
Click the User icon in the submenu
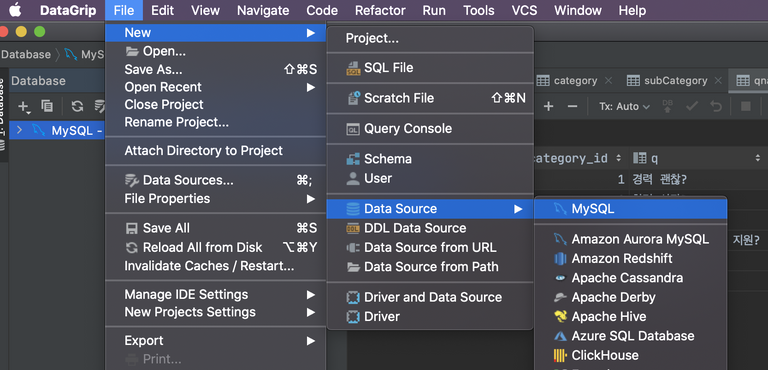pos(353,178)
